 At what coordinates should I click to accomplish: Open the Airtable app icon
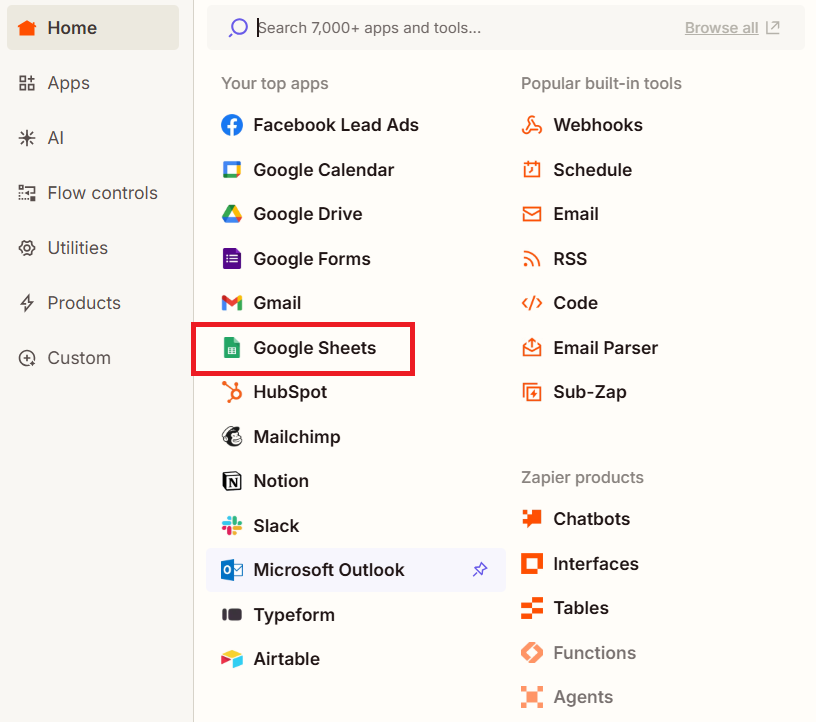point(232,659)
